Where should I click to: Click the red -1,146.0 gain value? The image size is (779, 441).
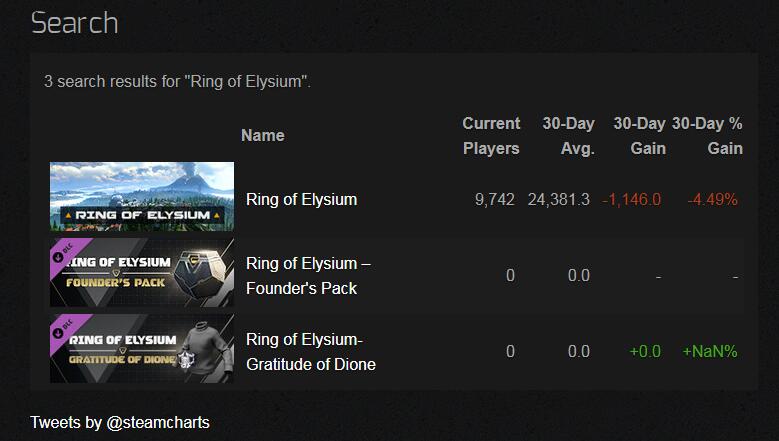click(x=632, y=199)
